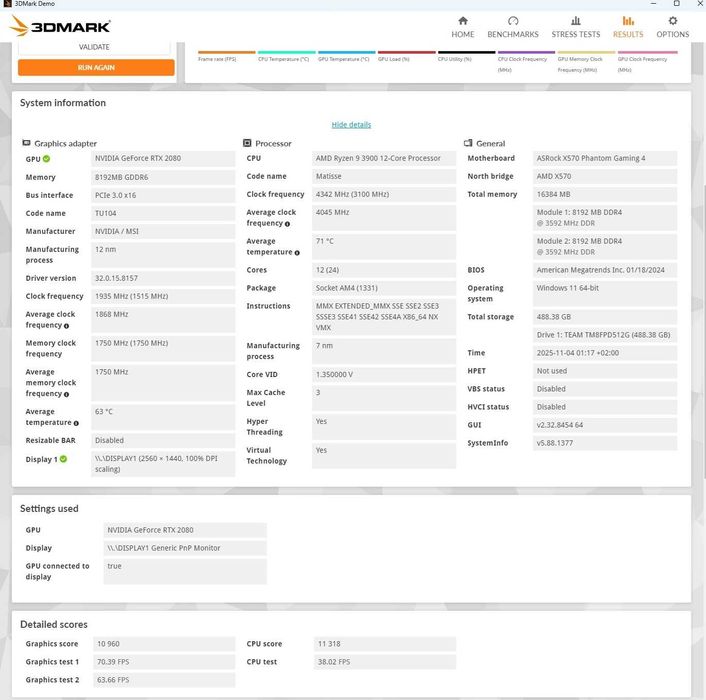Viewport: 706px width, 700px height.
Task: Click the CPU score 11 318 value
Action: [x=385, y=644]
